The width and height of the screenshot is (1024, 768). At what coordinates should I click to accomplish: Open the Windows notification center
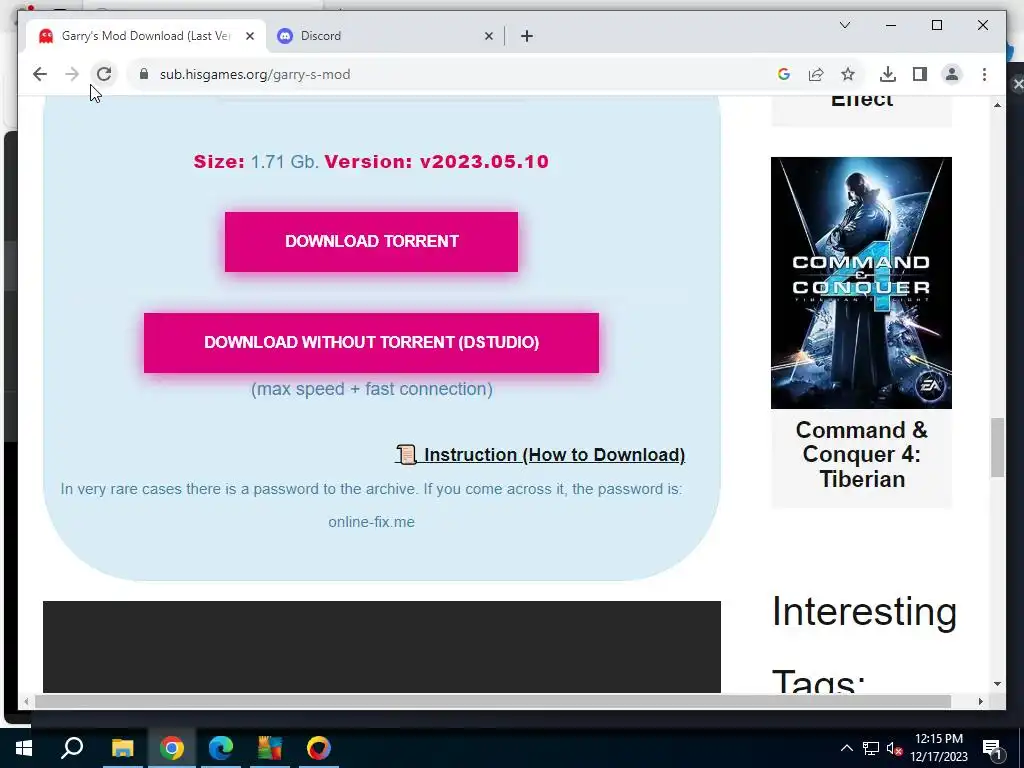(992, 748)
